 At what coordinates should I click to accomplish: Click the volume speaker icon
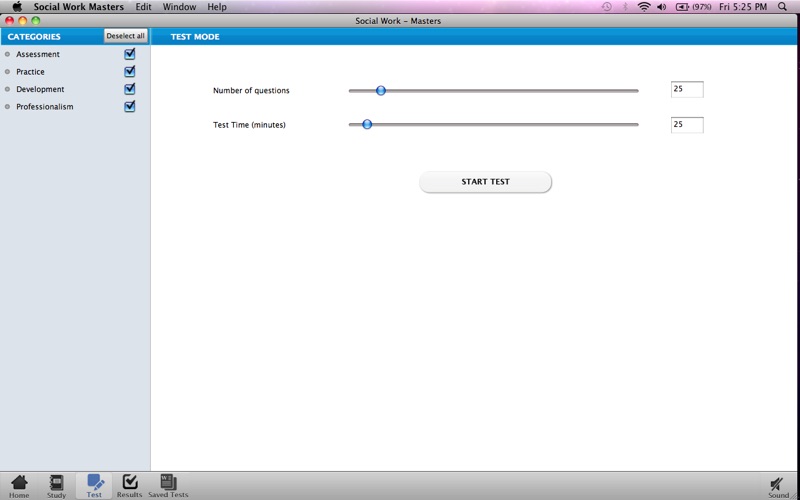(x=662, y=7)
